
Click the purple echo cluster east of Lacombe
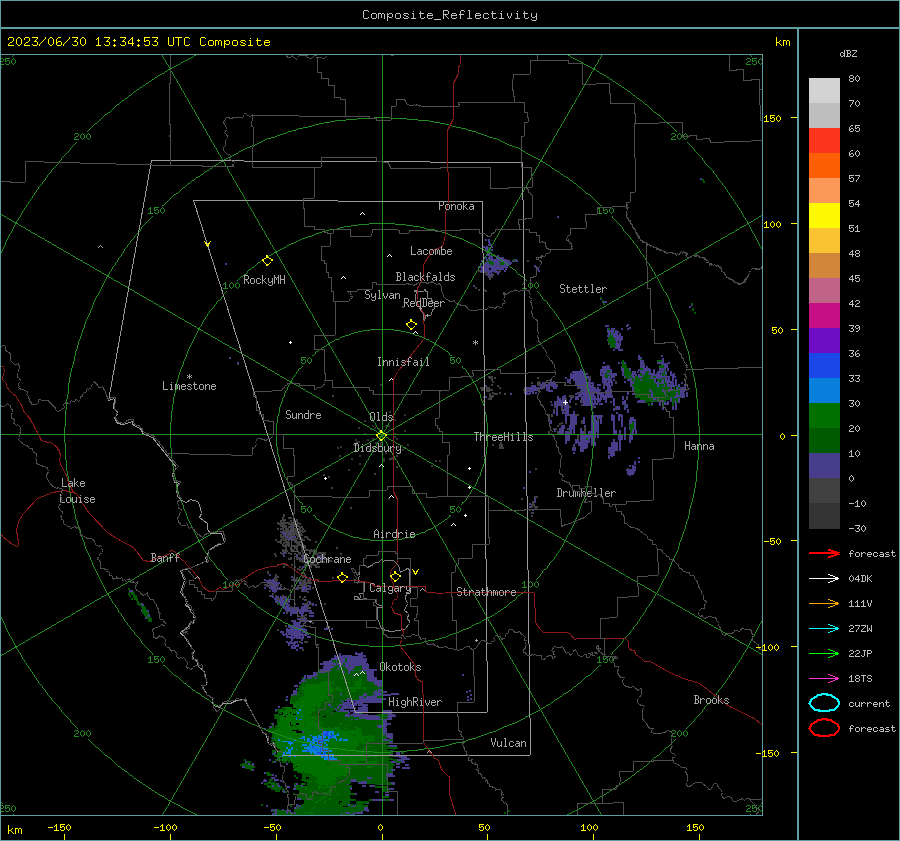[494, 265]
